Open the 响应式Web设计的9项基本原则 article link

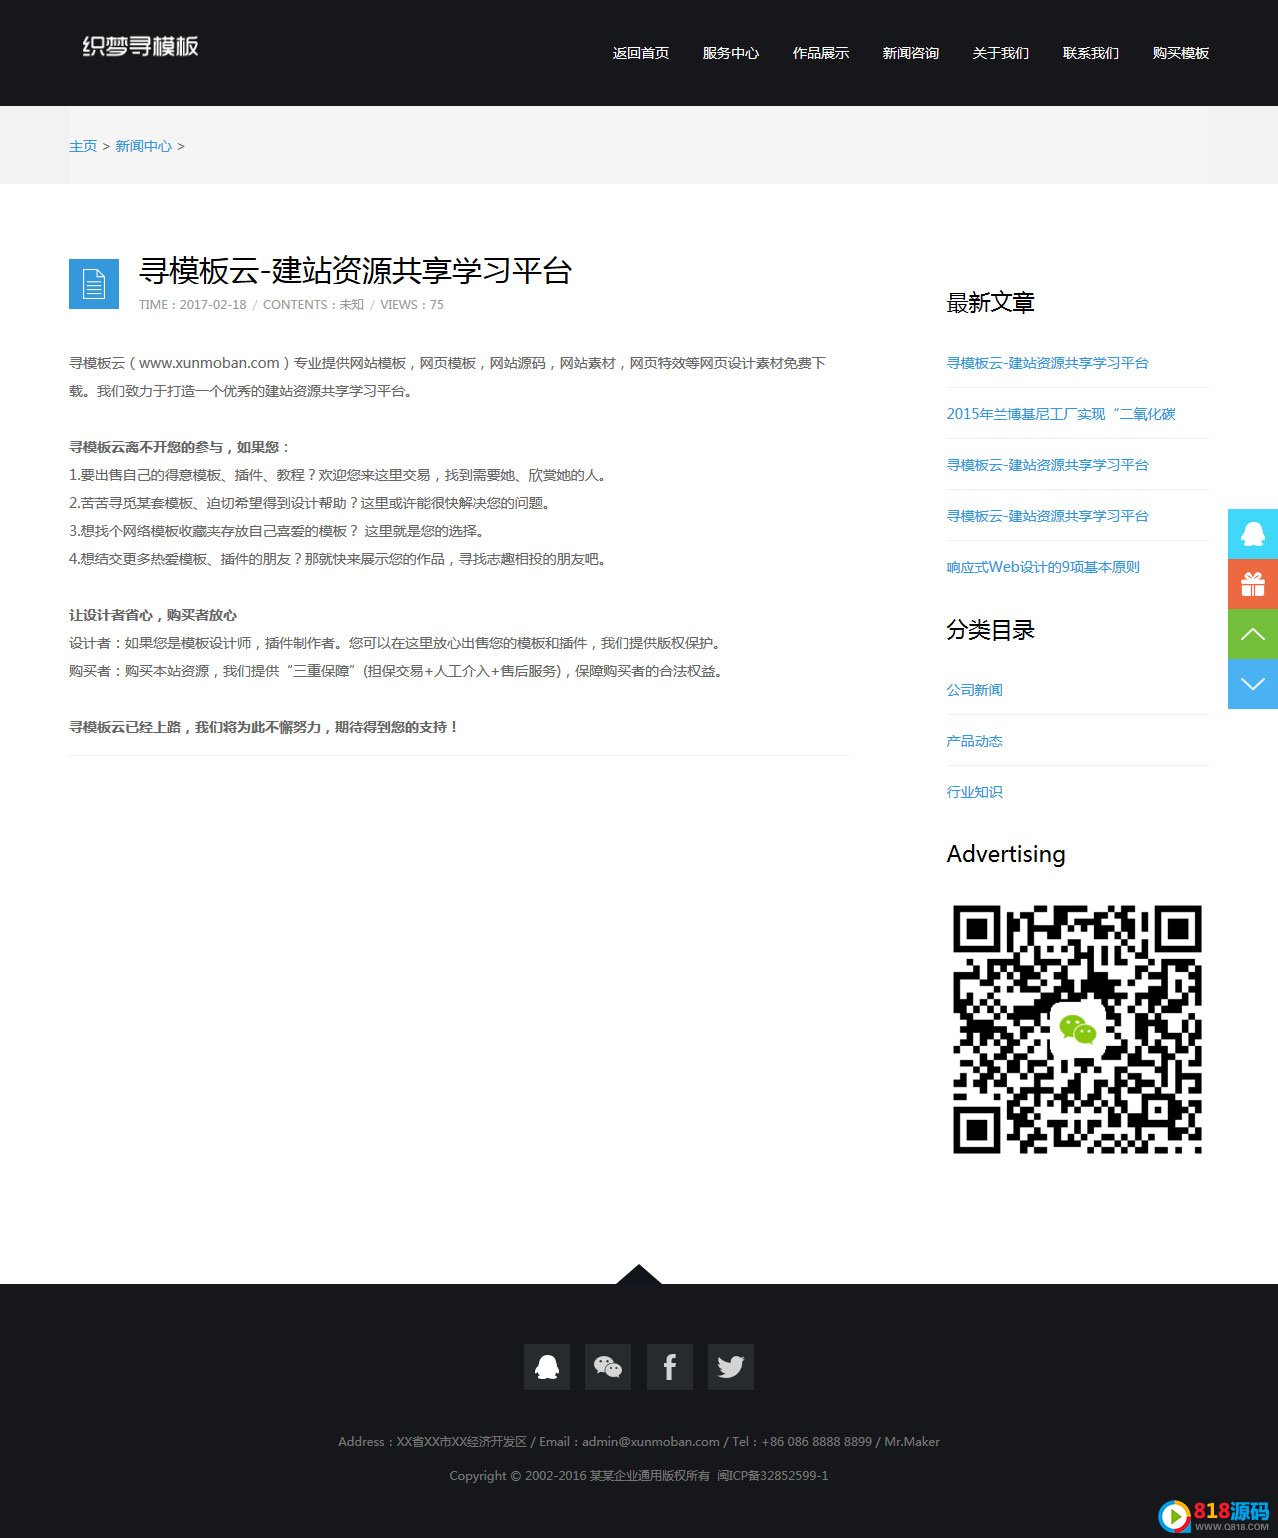(x=1043, y=567)
